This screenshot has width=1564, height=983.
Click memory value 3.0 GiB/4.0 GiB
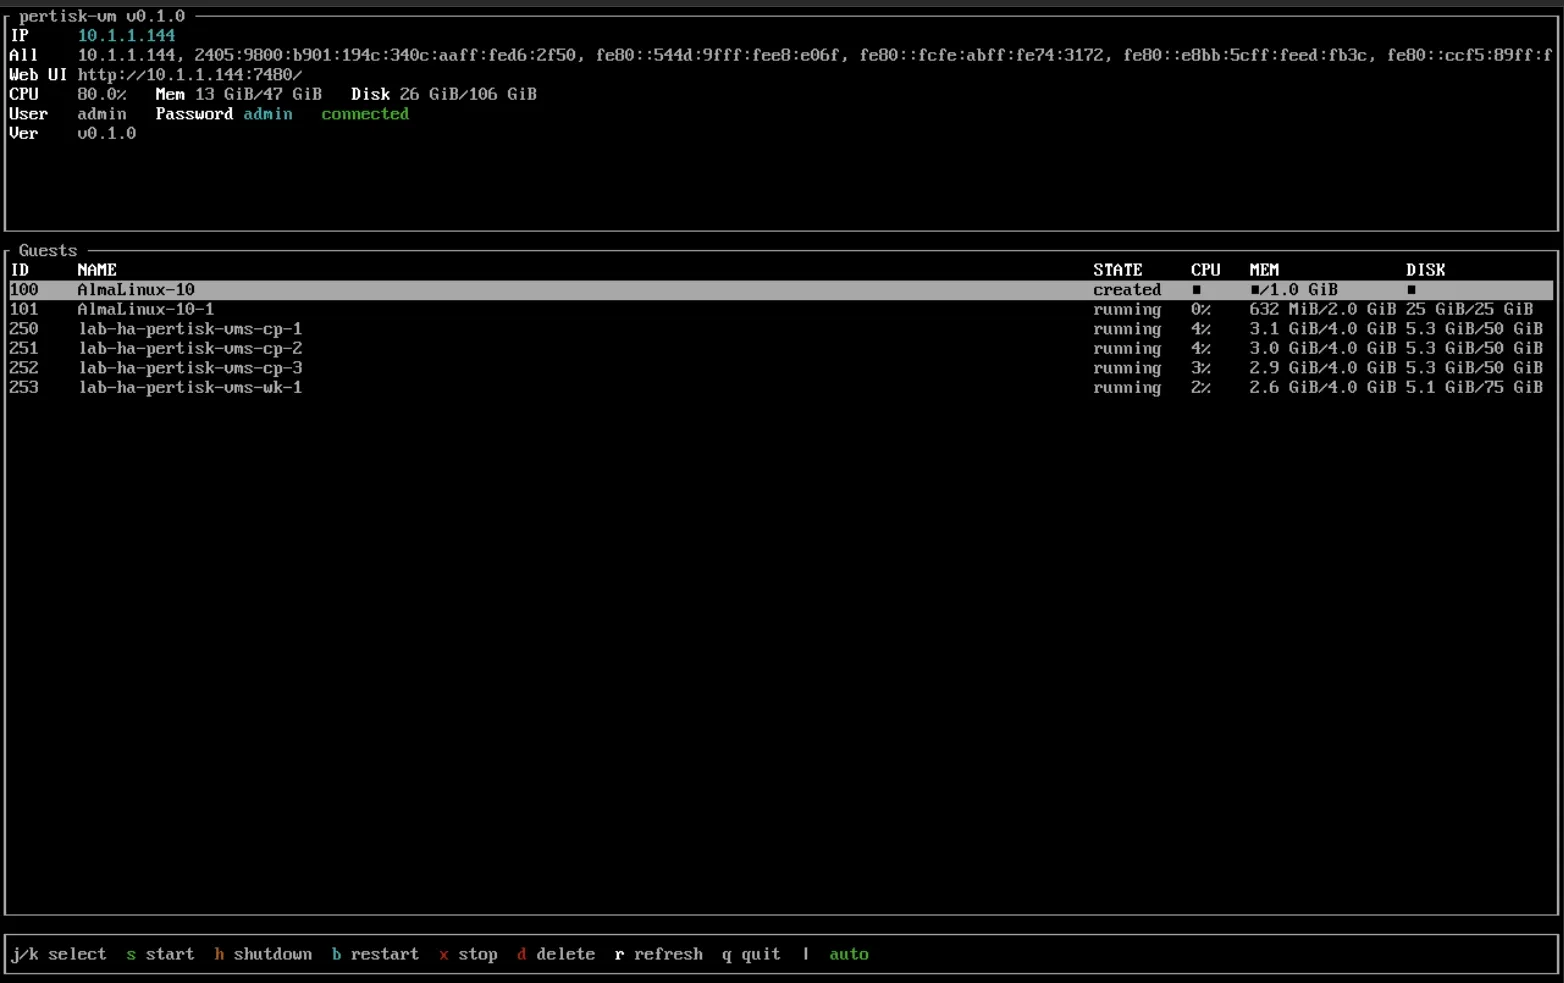click(x=1322, y=348)
